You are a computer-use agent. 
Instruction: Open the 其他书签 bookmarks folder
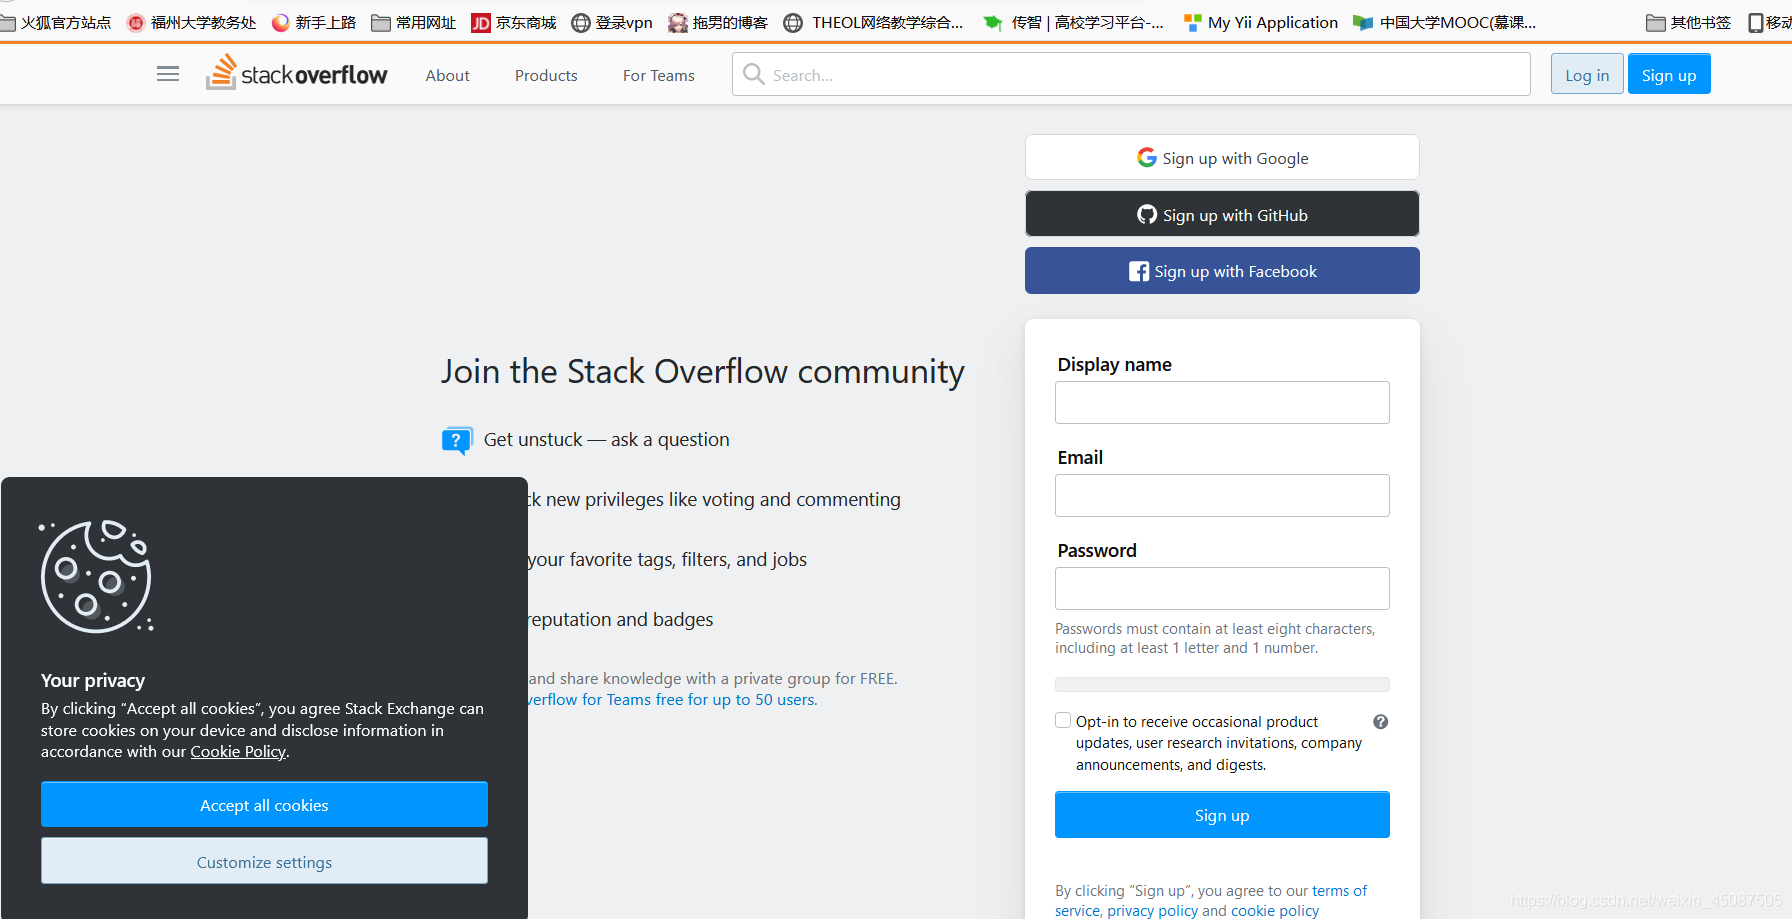tap(1688, 22)
